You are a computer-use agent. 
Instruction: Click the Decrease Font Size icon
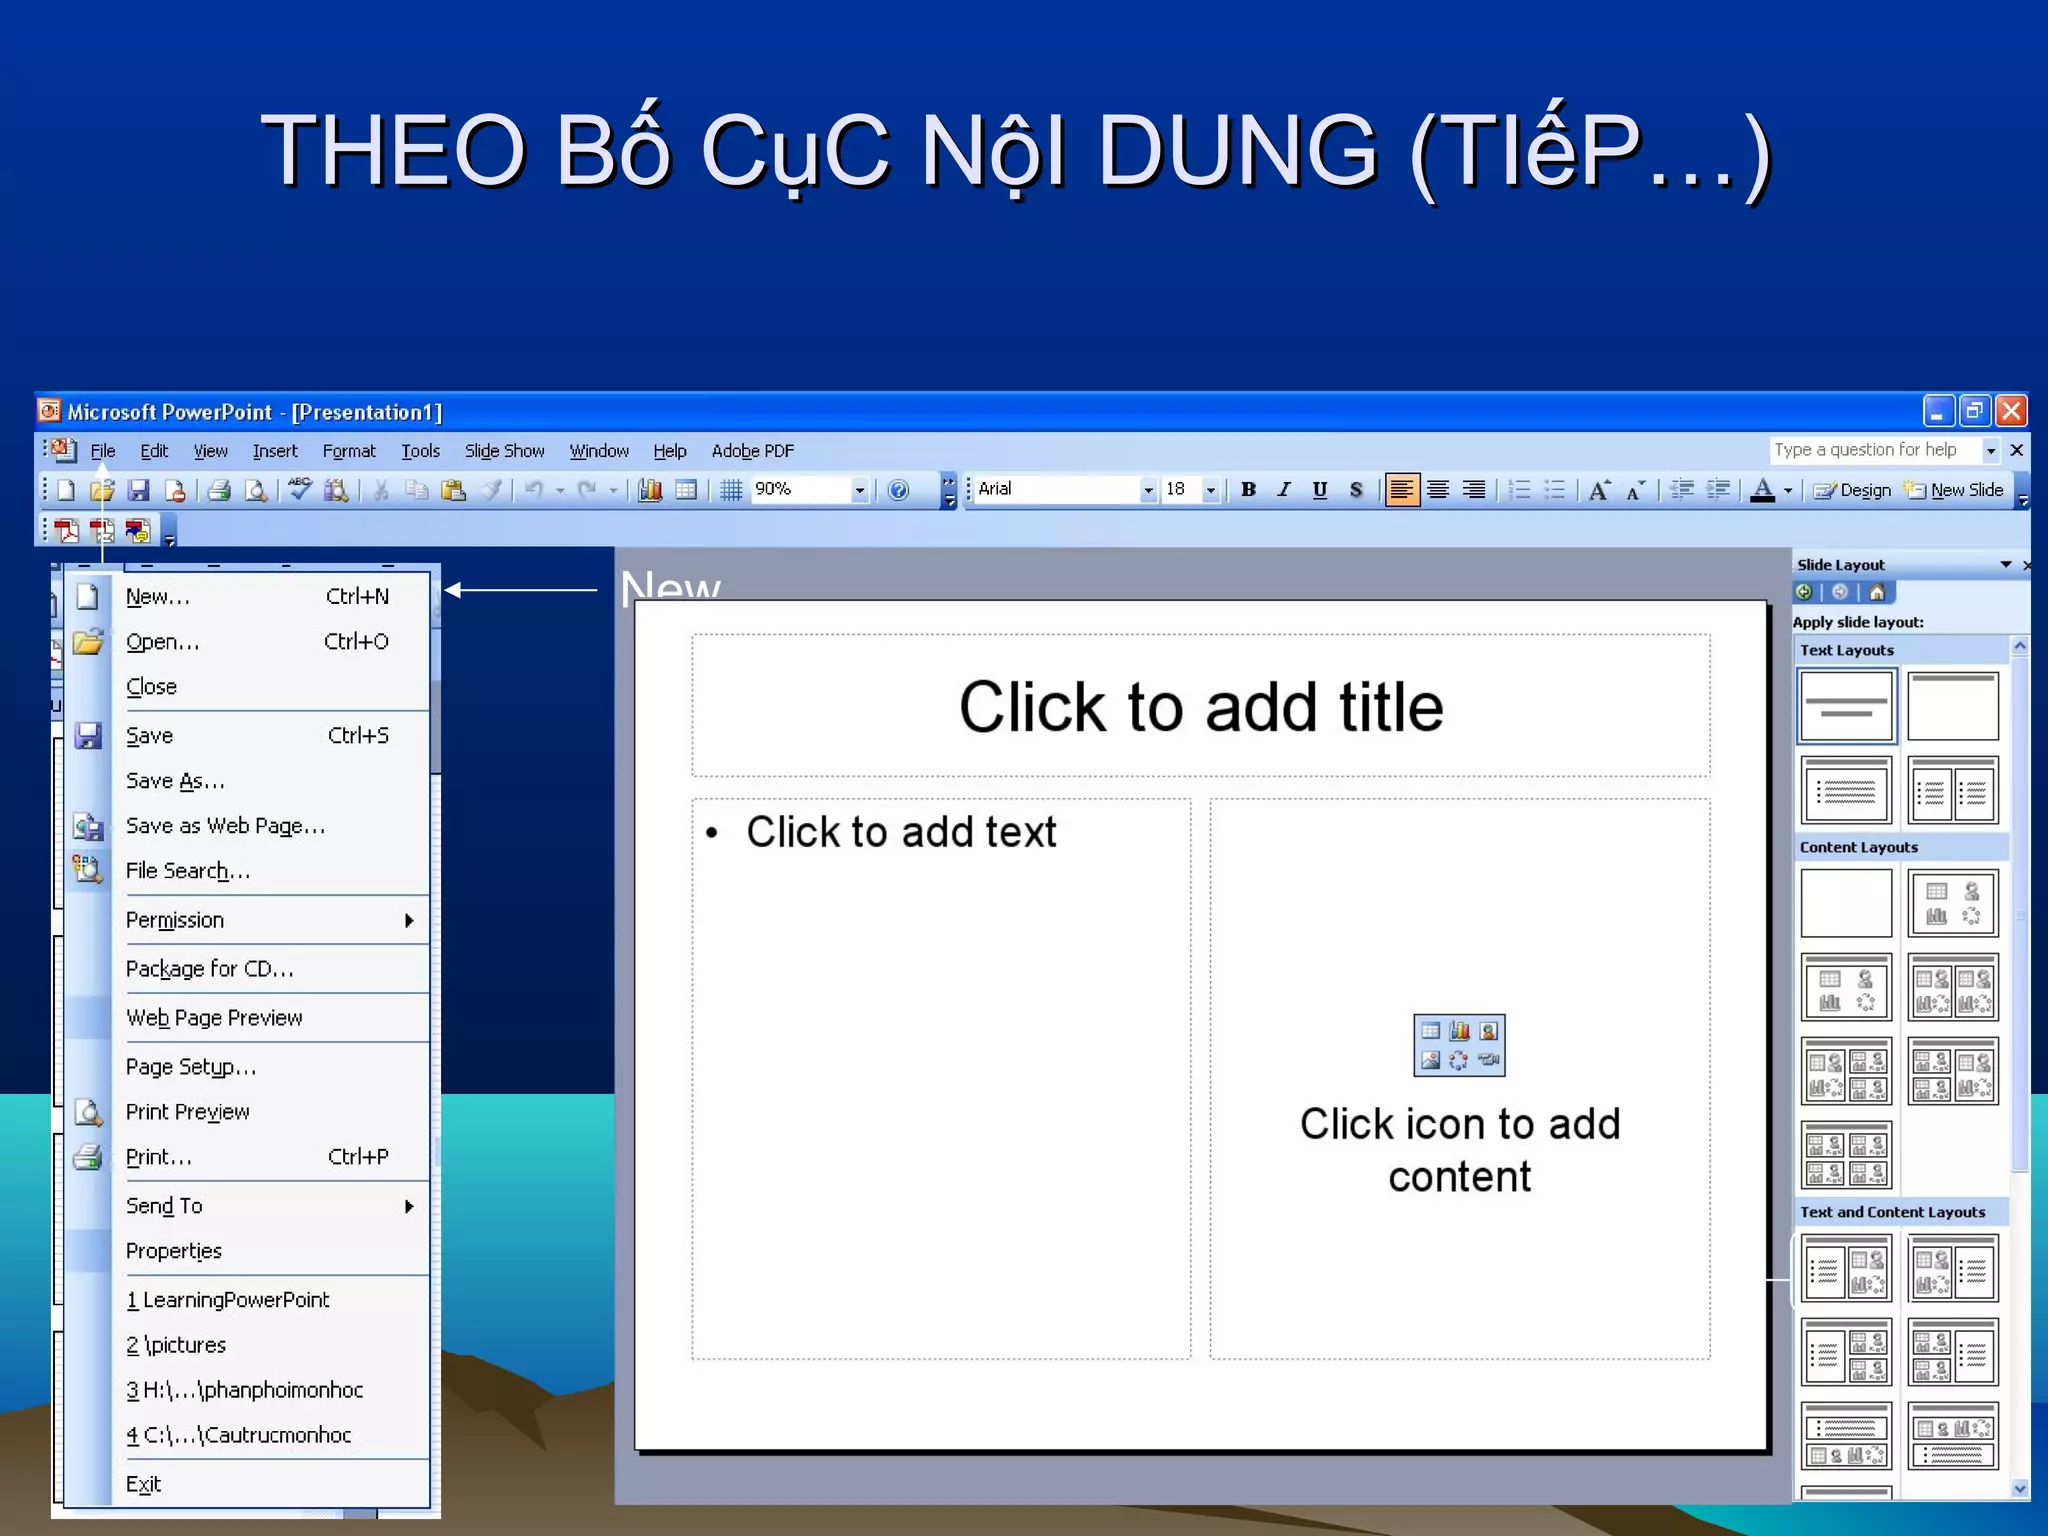[x=1635, y=490]
